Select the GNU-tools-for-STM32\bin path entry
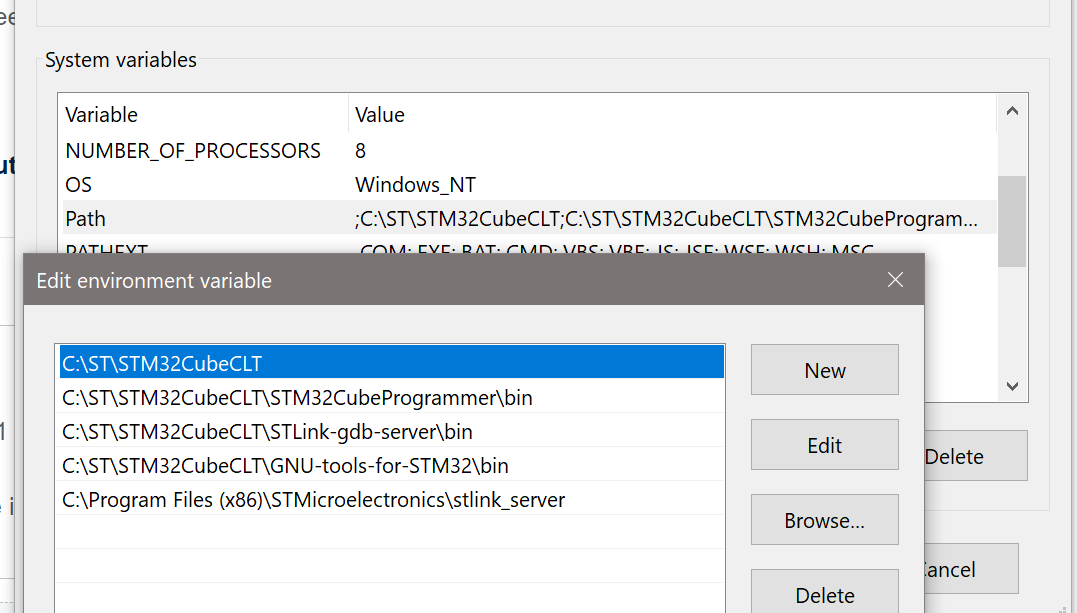The height and width of the screenshot is (613, 1077). point(392,465)
